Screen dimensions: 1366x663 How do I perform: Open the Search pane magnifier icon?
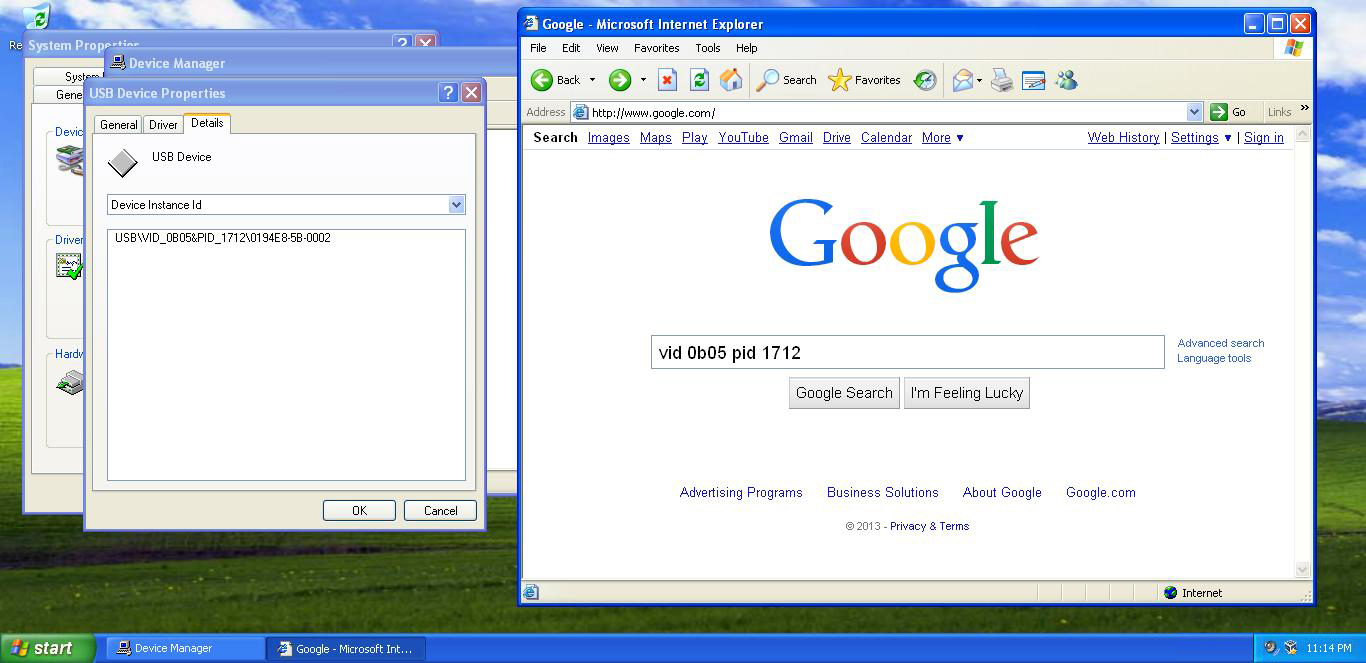(767, 80)
